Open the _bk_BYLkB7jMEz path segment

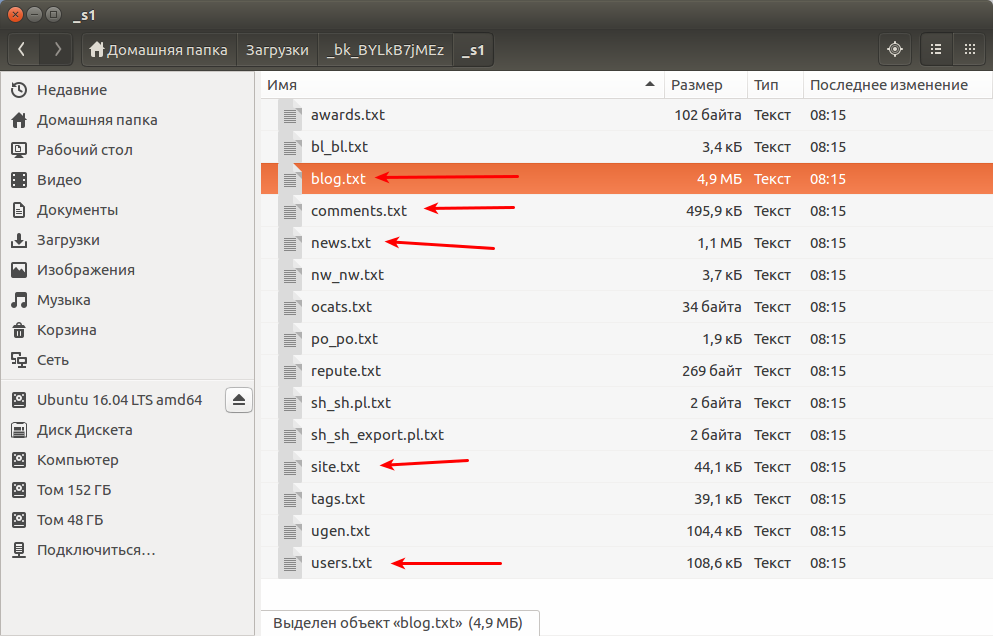tap(385, 49)
